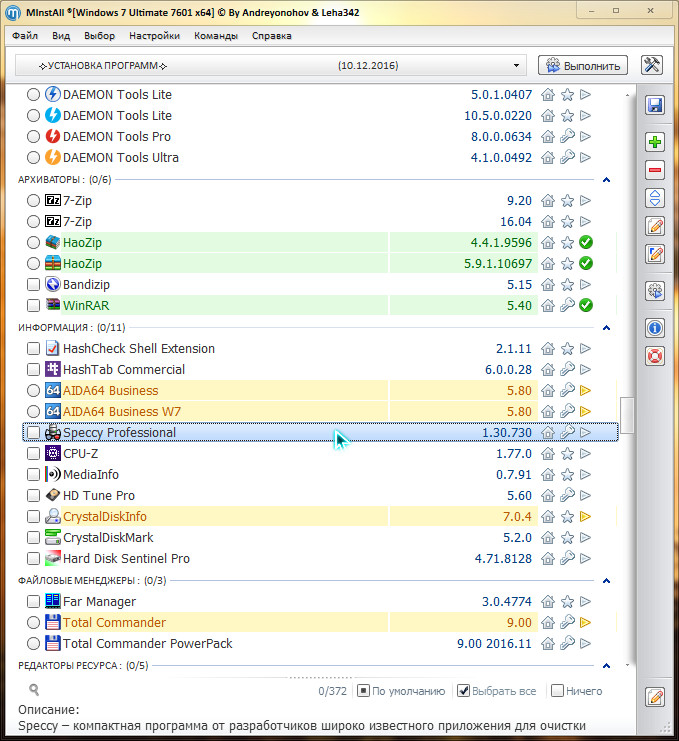Select the MediaInfo row text
The image size is (679, 741).
[91, 474]
